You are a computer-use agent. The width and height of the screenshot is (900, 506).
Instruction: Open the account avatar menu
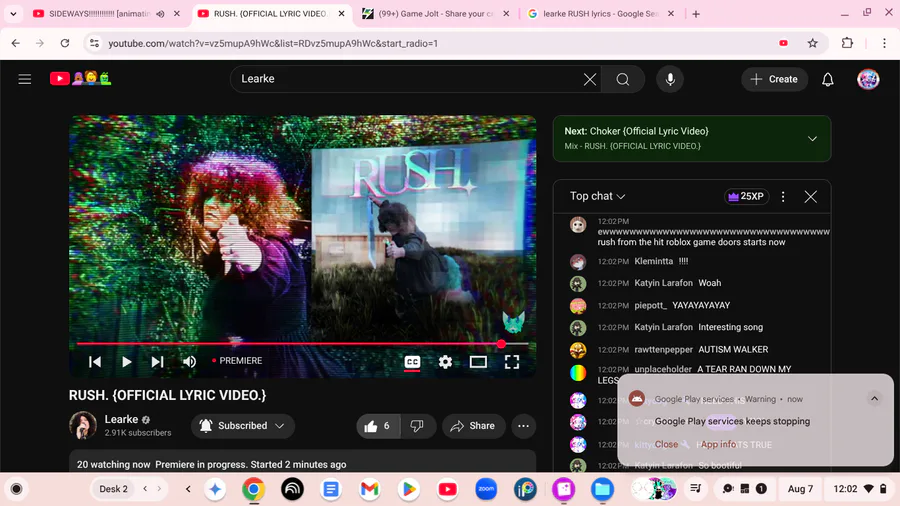[x=868, y=79]
